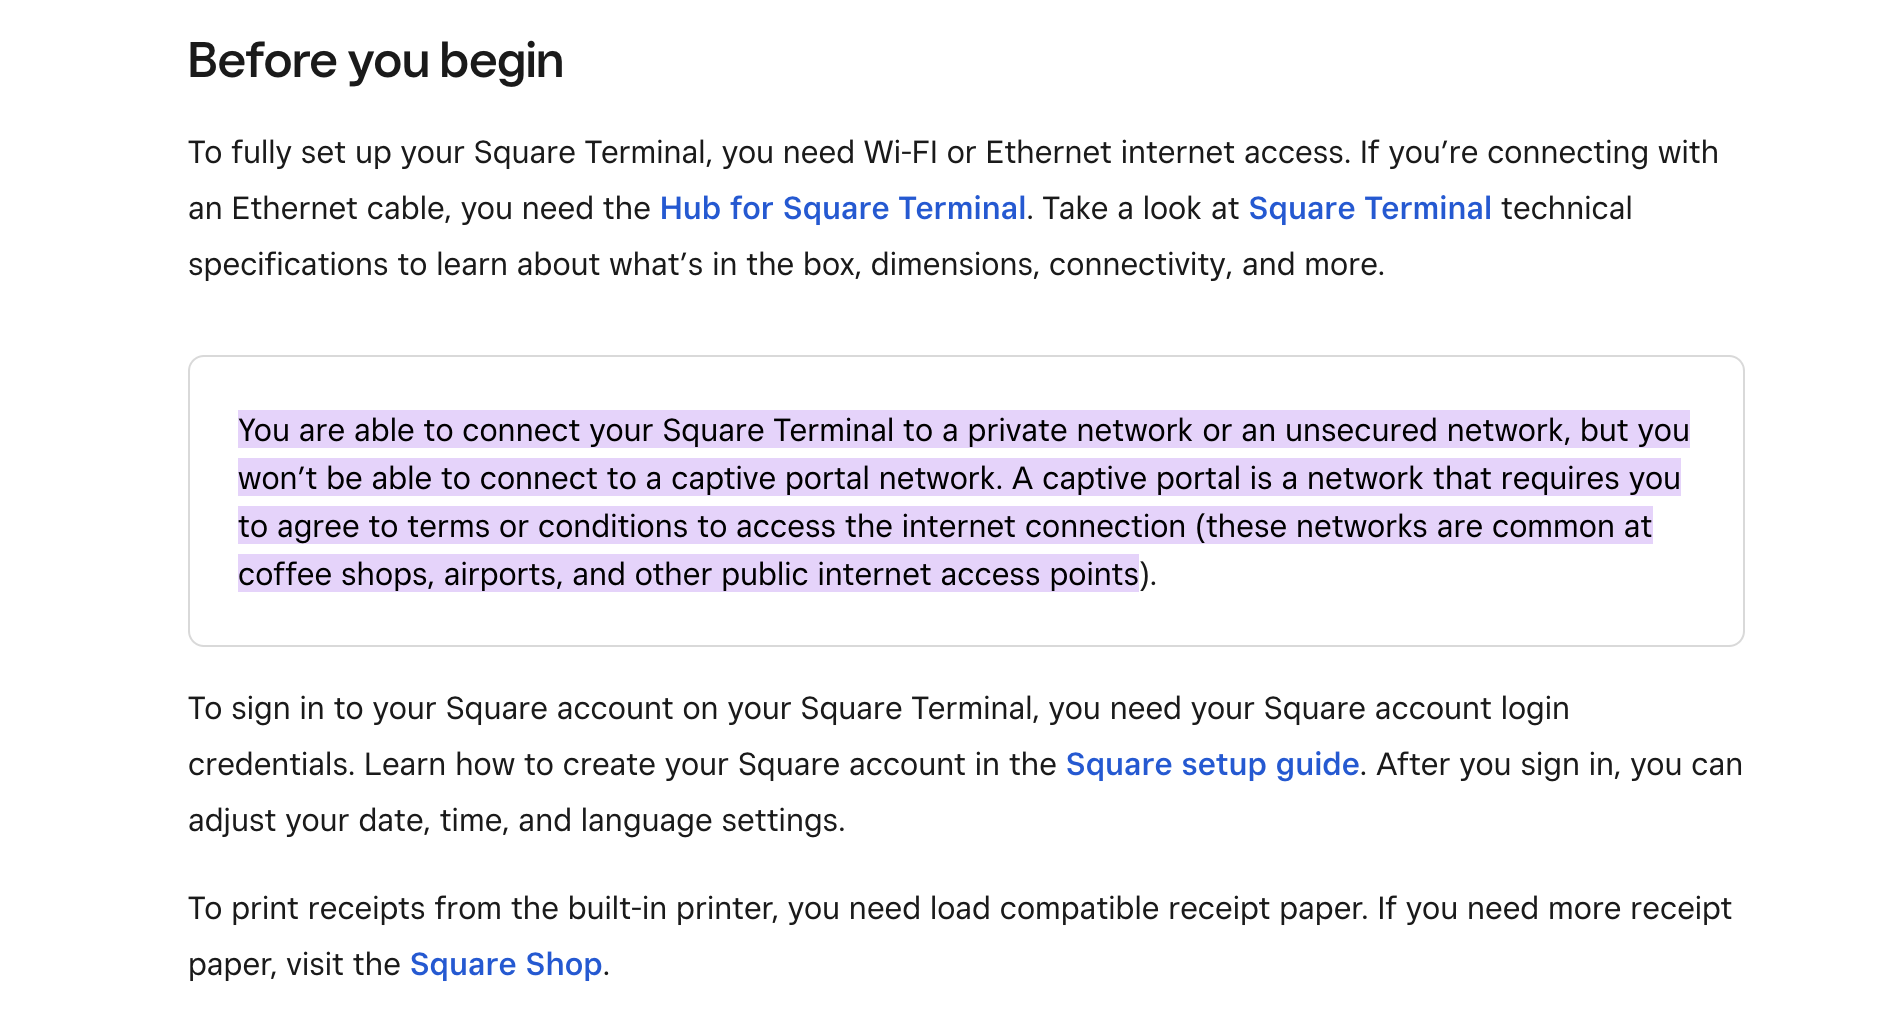This screenshot has width=1890, height=1028.
Task: Open the "Hub for Square Terminal" link
Action: [842, 208]
